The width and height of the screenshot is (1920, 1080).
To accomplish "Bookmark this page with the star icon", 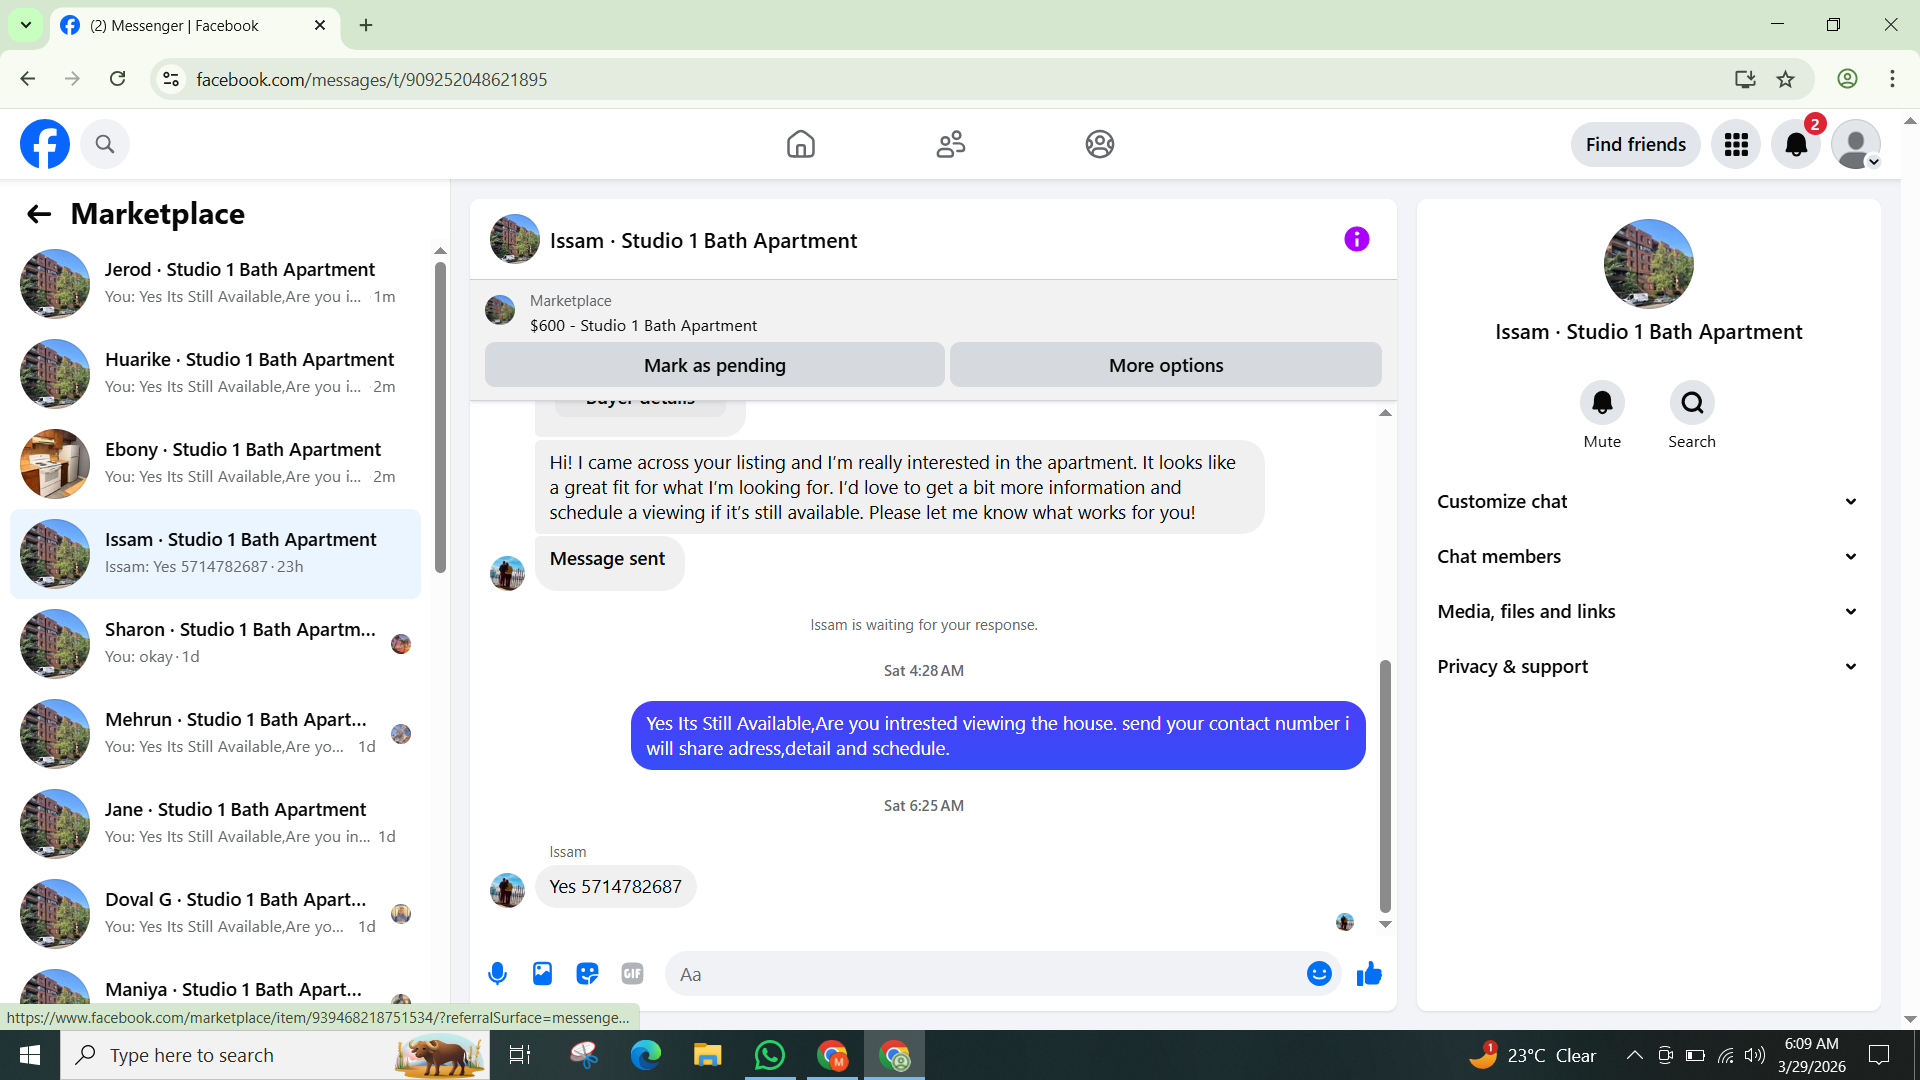I will click(1786, 79).
